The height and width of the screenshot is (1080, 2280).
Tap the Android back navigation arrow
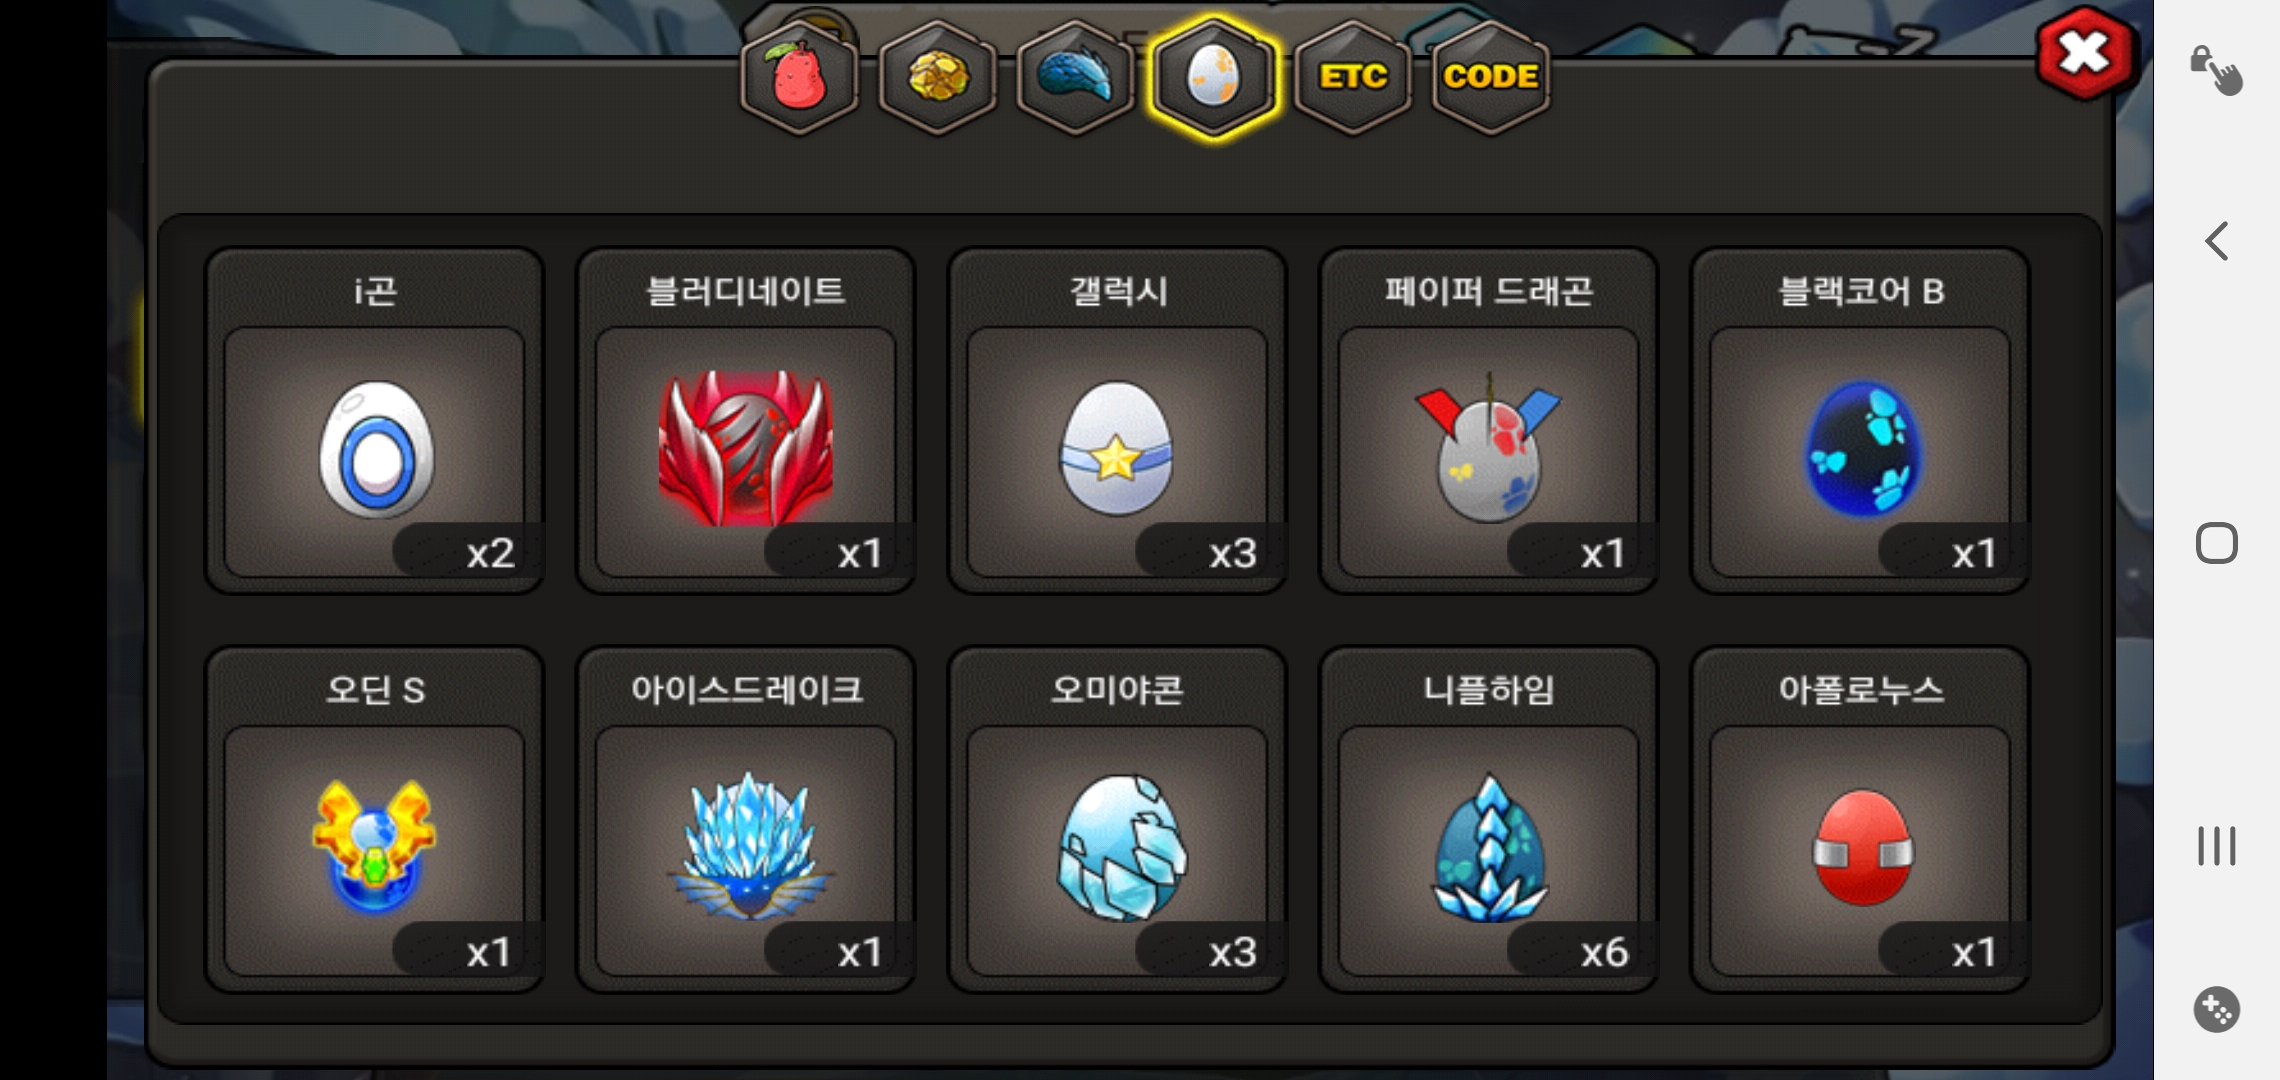pos(2217,241)
